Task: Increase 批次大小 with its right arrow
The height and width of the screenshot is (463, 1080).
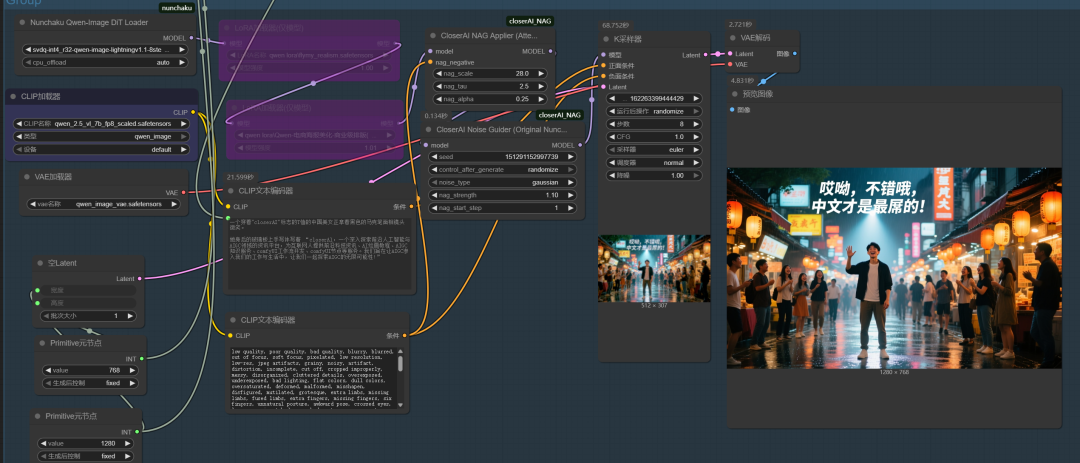Action: pyautogui.click(x=130, y=316)
